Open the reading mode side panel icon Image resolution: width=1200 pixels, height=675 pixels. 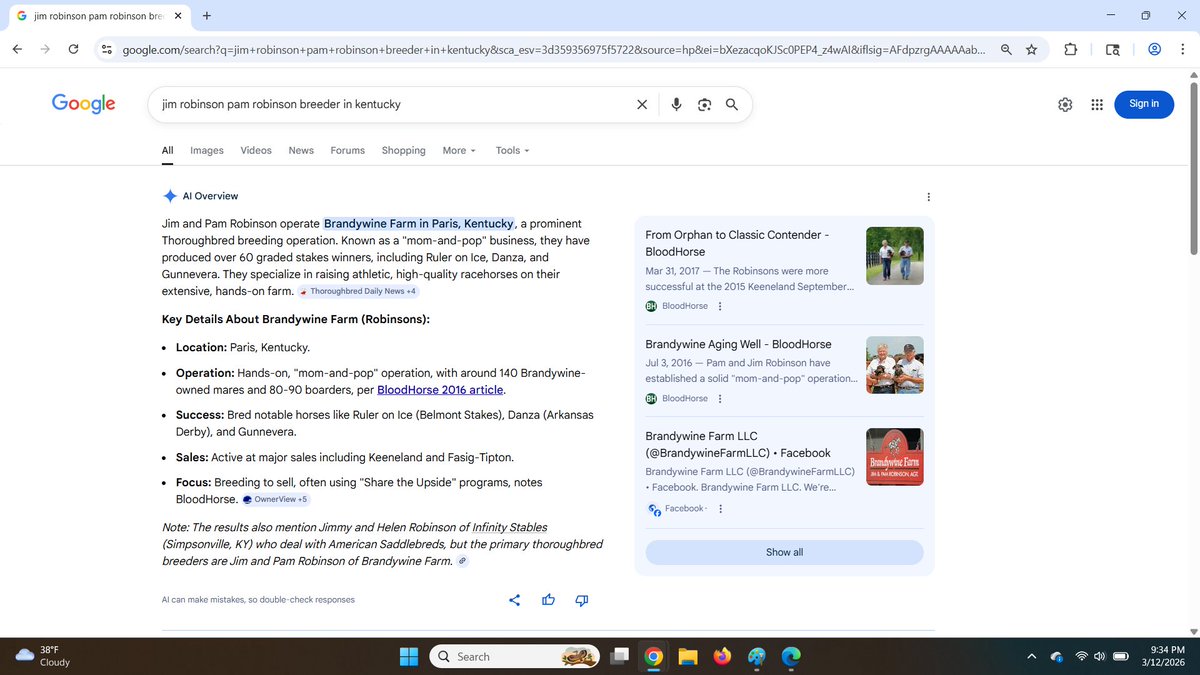click(x=1113, y=49)
